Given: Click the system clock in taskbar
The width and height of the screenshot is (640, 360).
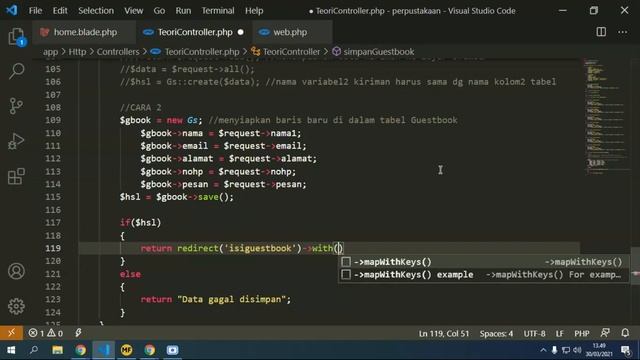Looking at the screenshot, I should (x=599, y=350).
